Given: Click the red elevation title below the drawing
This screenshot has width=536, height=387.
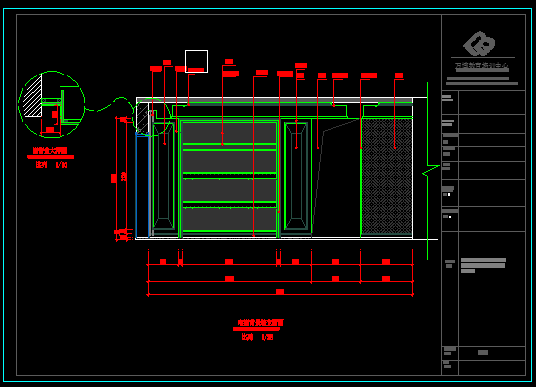Looking at the screenshot, I should click(x=260, y=322).
